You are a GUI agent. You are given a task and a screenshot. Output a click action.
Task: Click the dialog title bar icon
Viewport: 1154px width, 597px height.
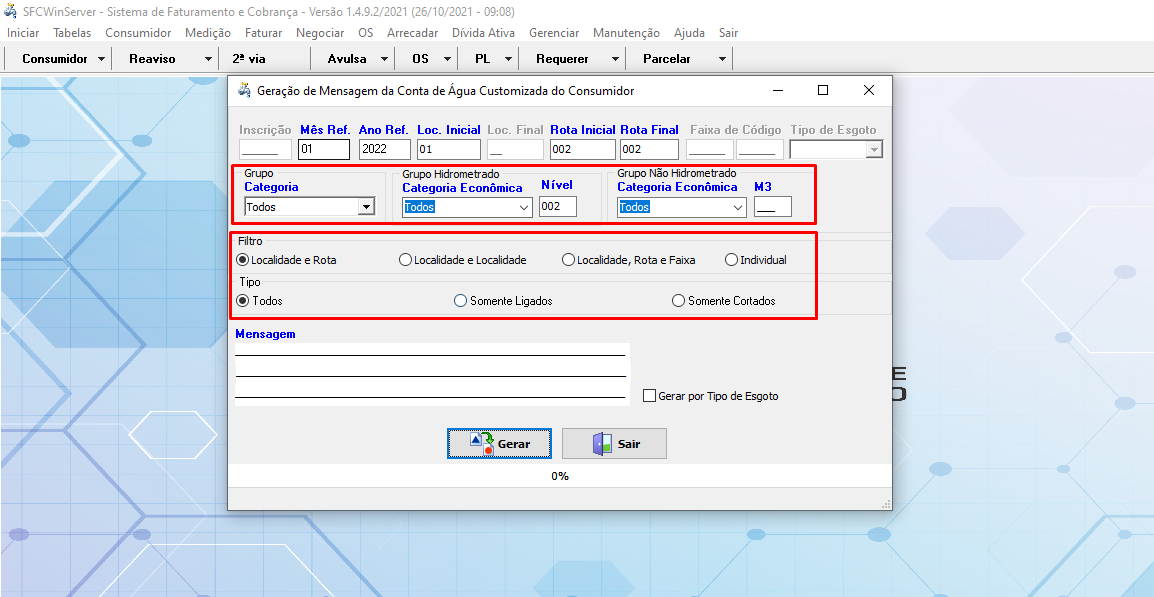[x=244, y=90]
